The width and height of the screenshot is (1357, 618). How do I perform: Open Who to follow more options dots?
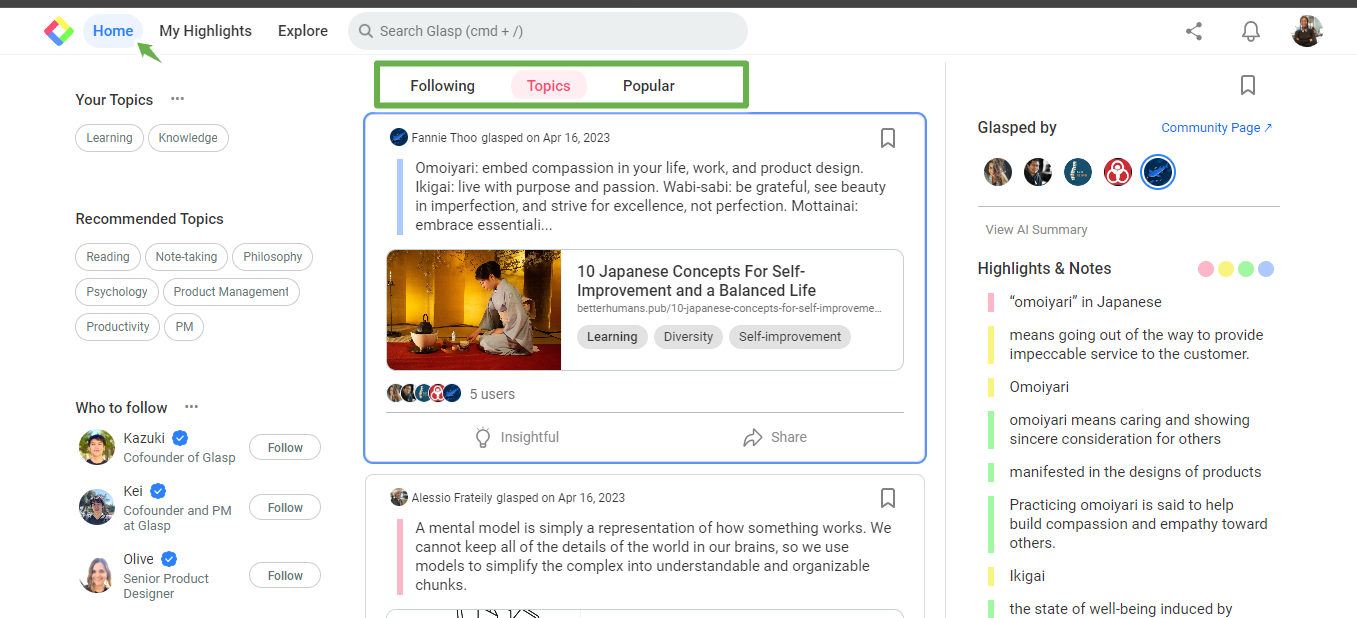click(x=192, y=407)
